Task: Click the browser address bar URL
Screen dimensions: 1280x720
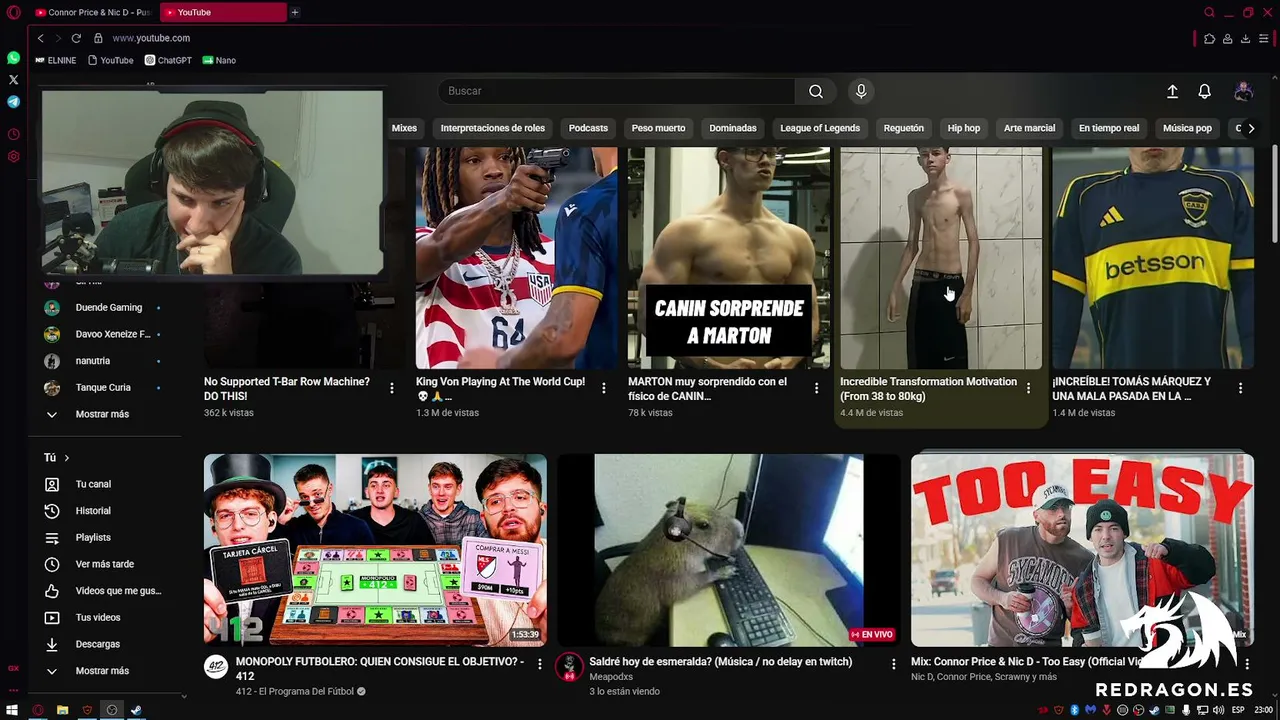Action: (151, 38)
